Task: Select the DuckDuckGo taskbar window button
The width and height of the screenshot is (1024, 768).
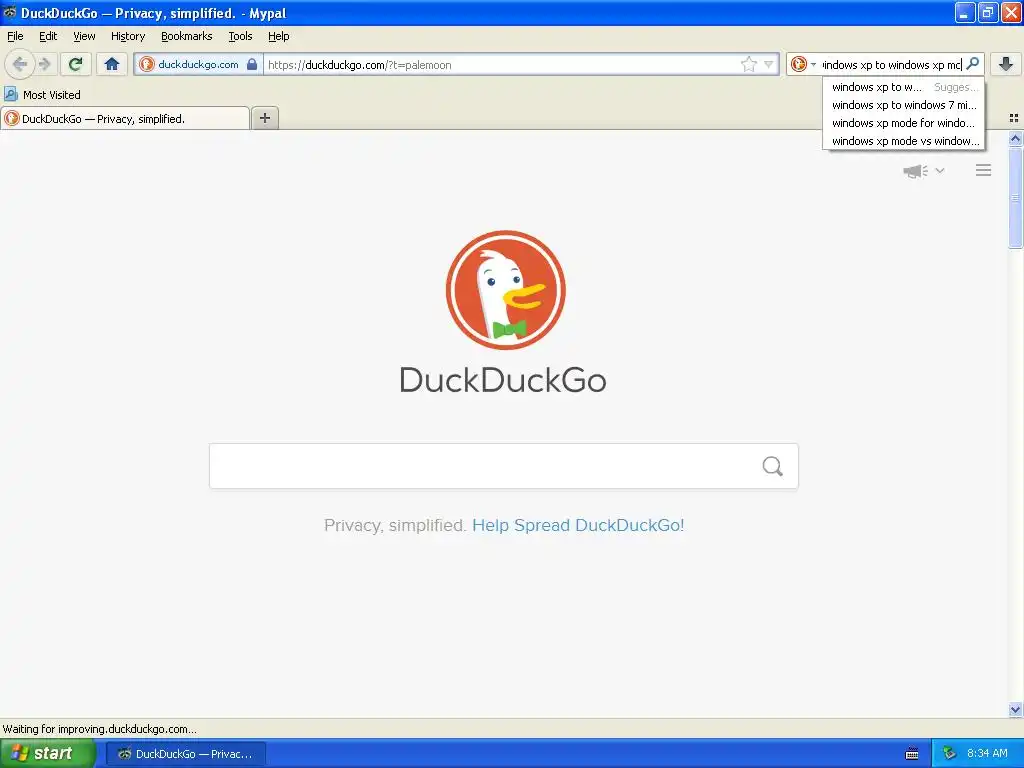Action: click(x=186, y=754)
